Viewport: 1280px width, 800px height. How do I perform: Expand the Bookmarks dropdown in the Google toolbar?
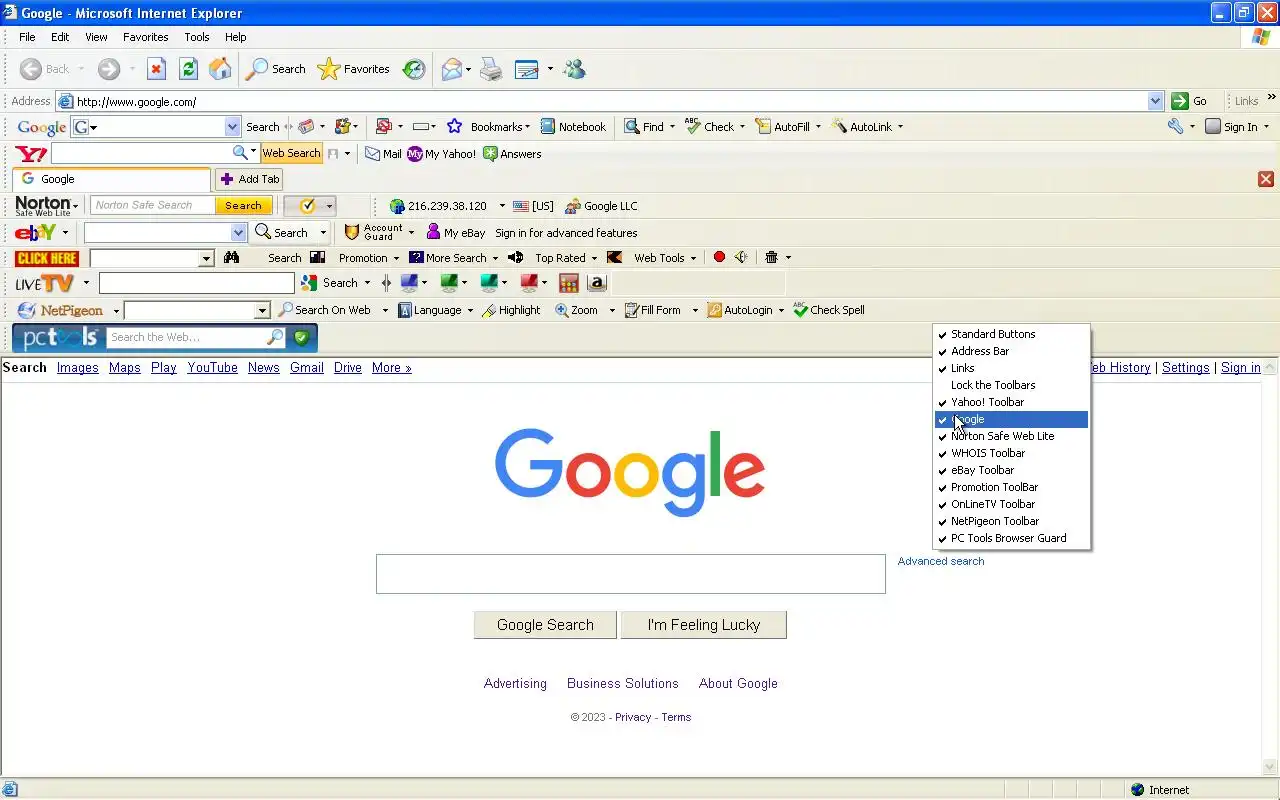point(527,127)
